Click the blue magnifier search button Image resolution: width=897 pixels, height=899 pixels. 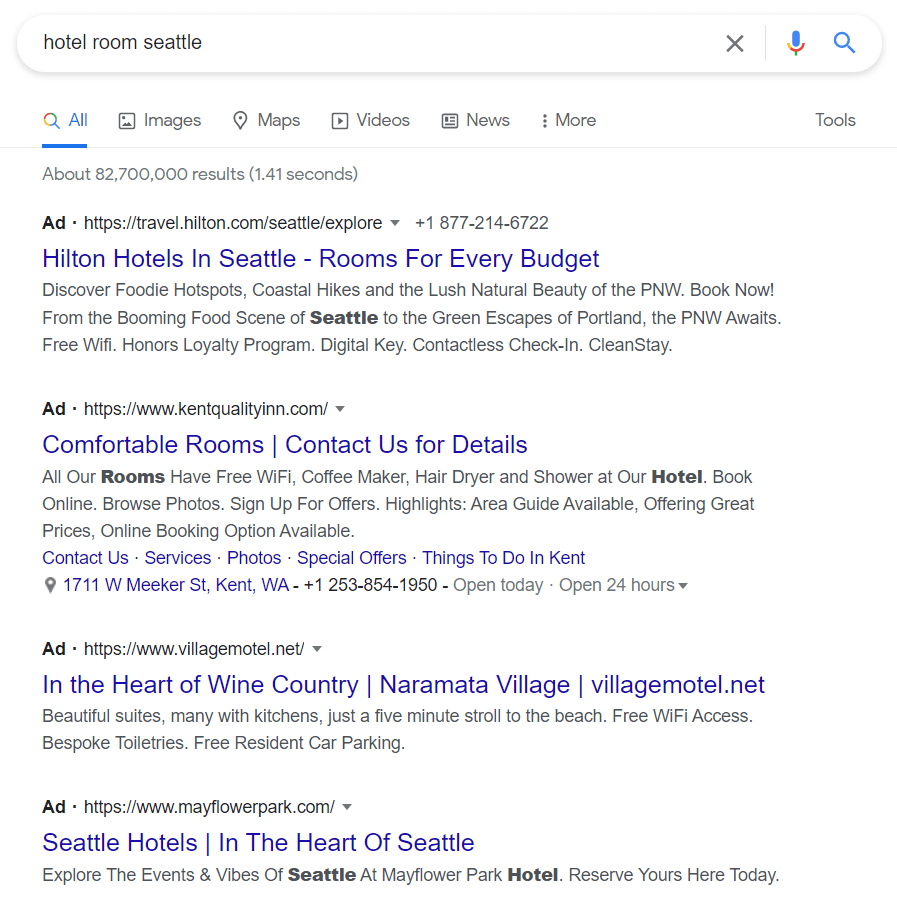845,43
